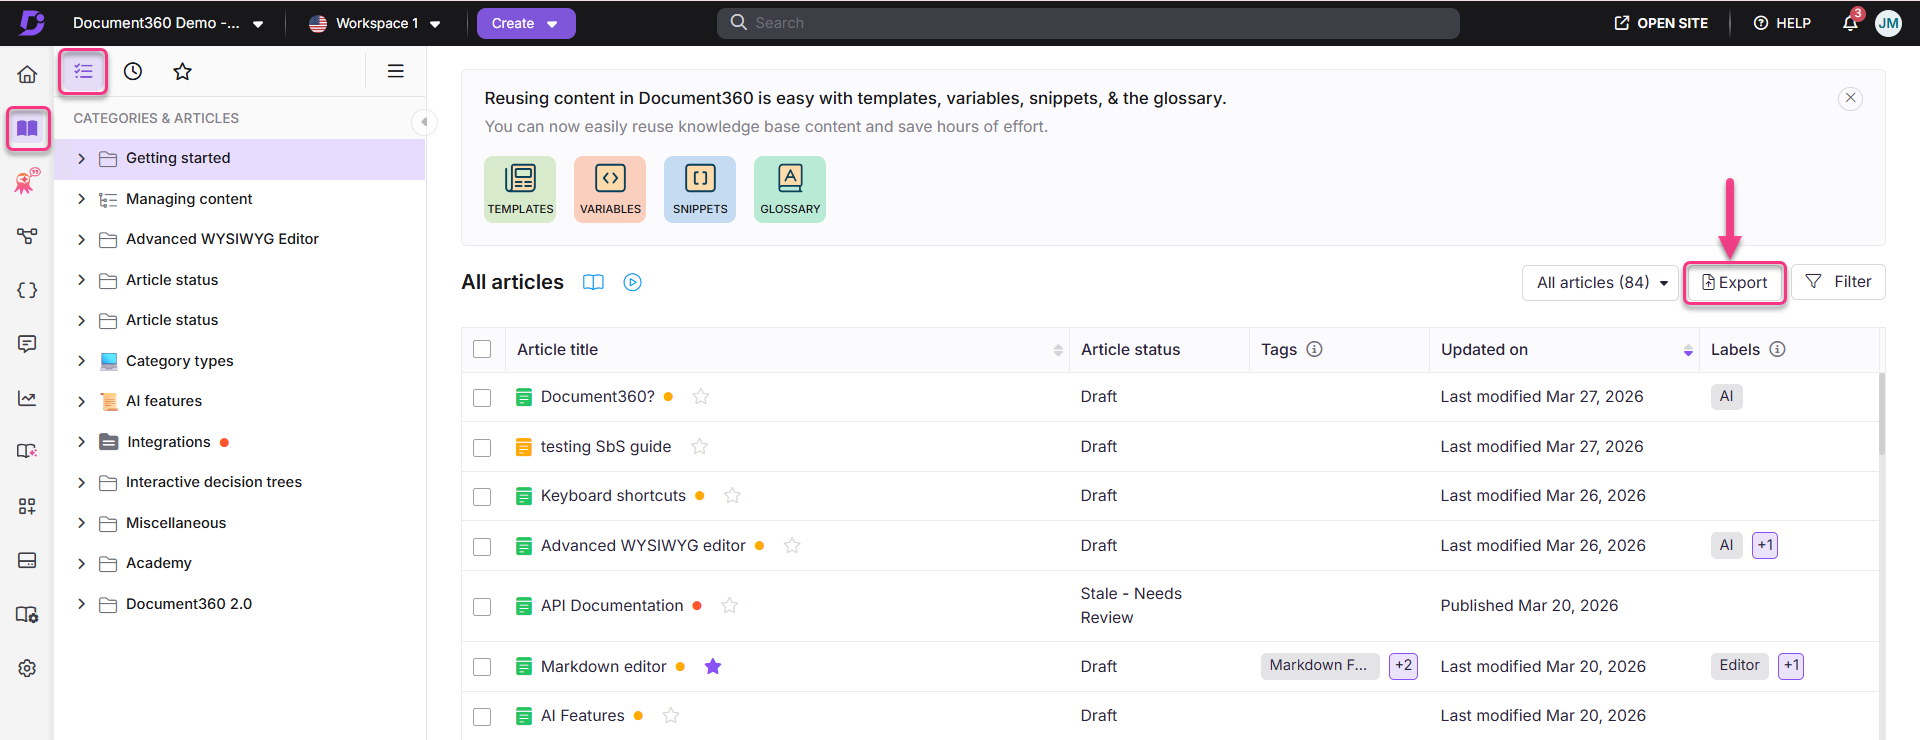Expand the Category types category
The width and height of the screenshot is (1920, 740).
click(81, 361)
